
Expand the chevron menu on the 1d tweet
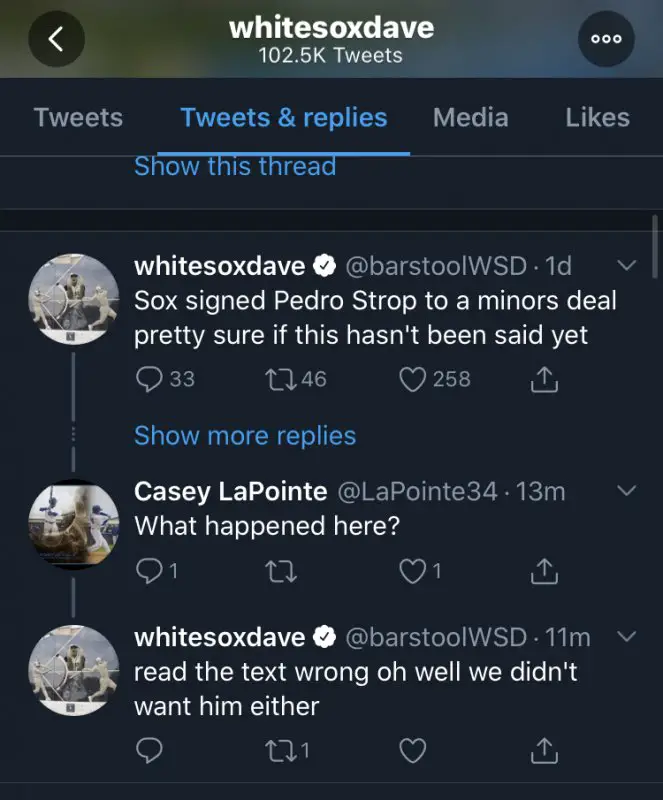627,266
